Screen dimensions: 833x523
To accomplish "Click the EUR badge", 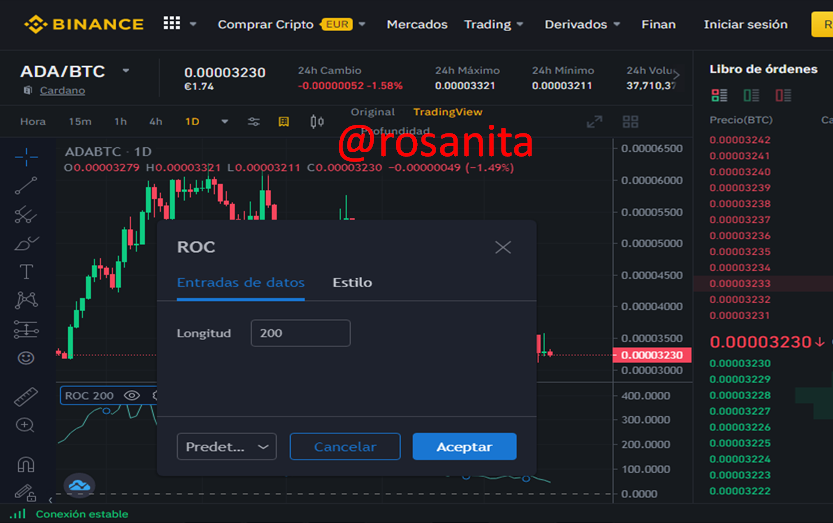I will [x=337, y=24].
